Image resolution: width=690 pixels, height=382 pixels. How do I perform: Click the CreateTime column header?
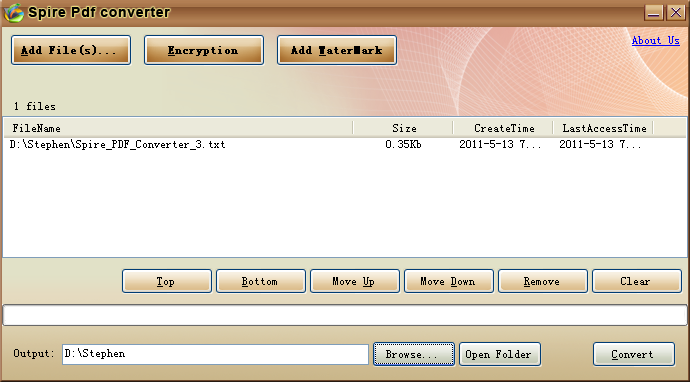tap(503, 128)
